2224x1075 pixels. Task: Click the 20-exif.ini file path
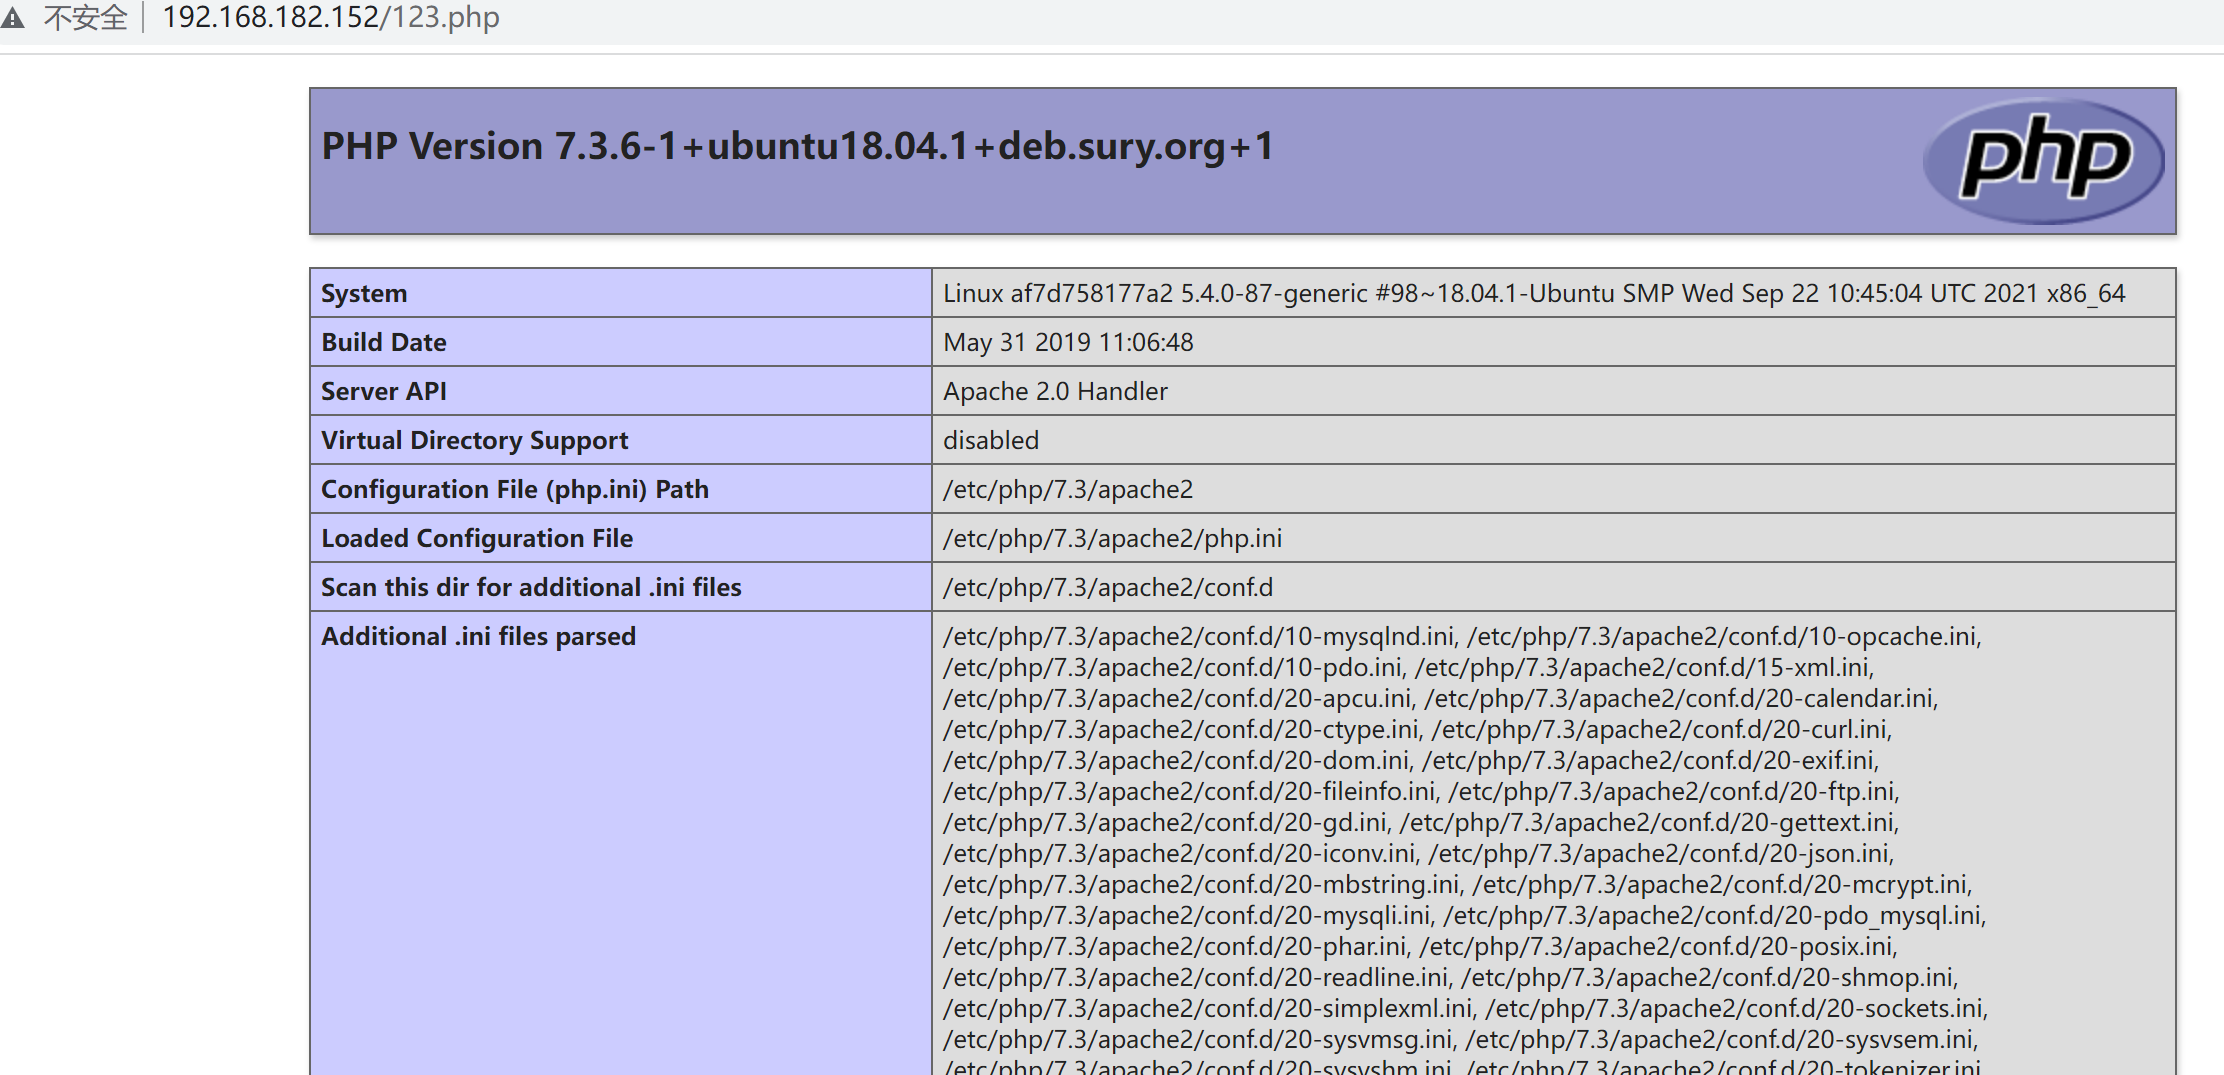(1649, 760)
